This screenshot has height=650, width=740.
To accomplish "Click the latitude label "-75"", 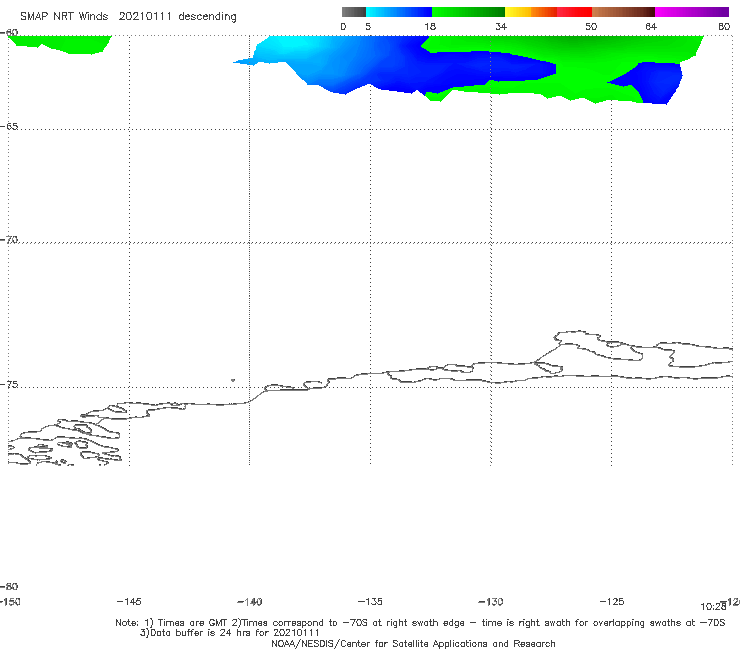I will (9, 385).
